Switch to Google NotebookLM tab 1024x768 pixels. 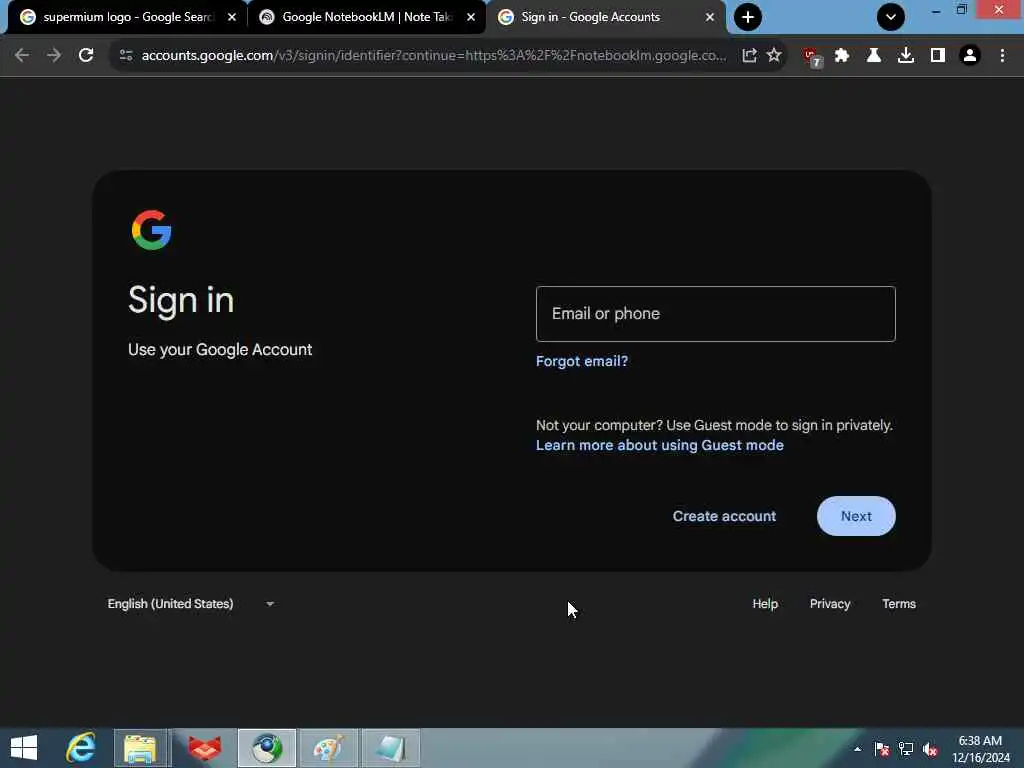[x=366, y=17]
